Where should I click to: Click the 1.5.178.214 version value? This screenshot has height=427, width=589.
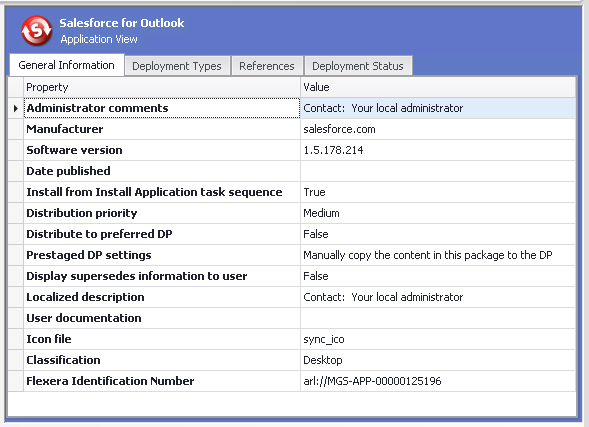tap(438, 150)
